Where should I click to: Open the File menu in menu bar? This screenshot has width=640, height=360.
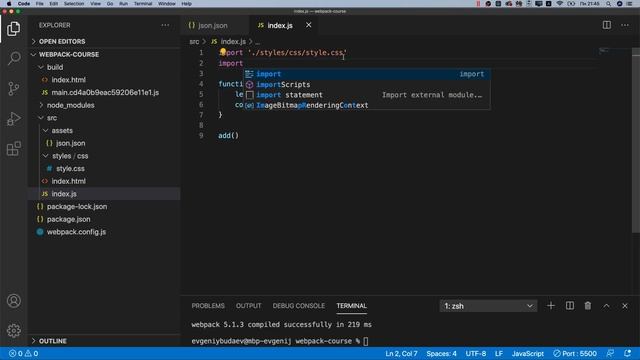[40, 4]
